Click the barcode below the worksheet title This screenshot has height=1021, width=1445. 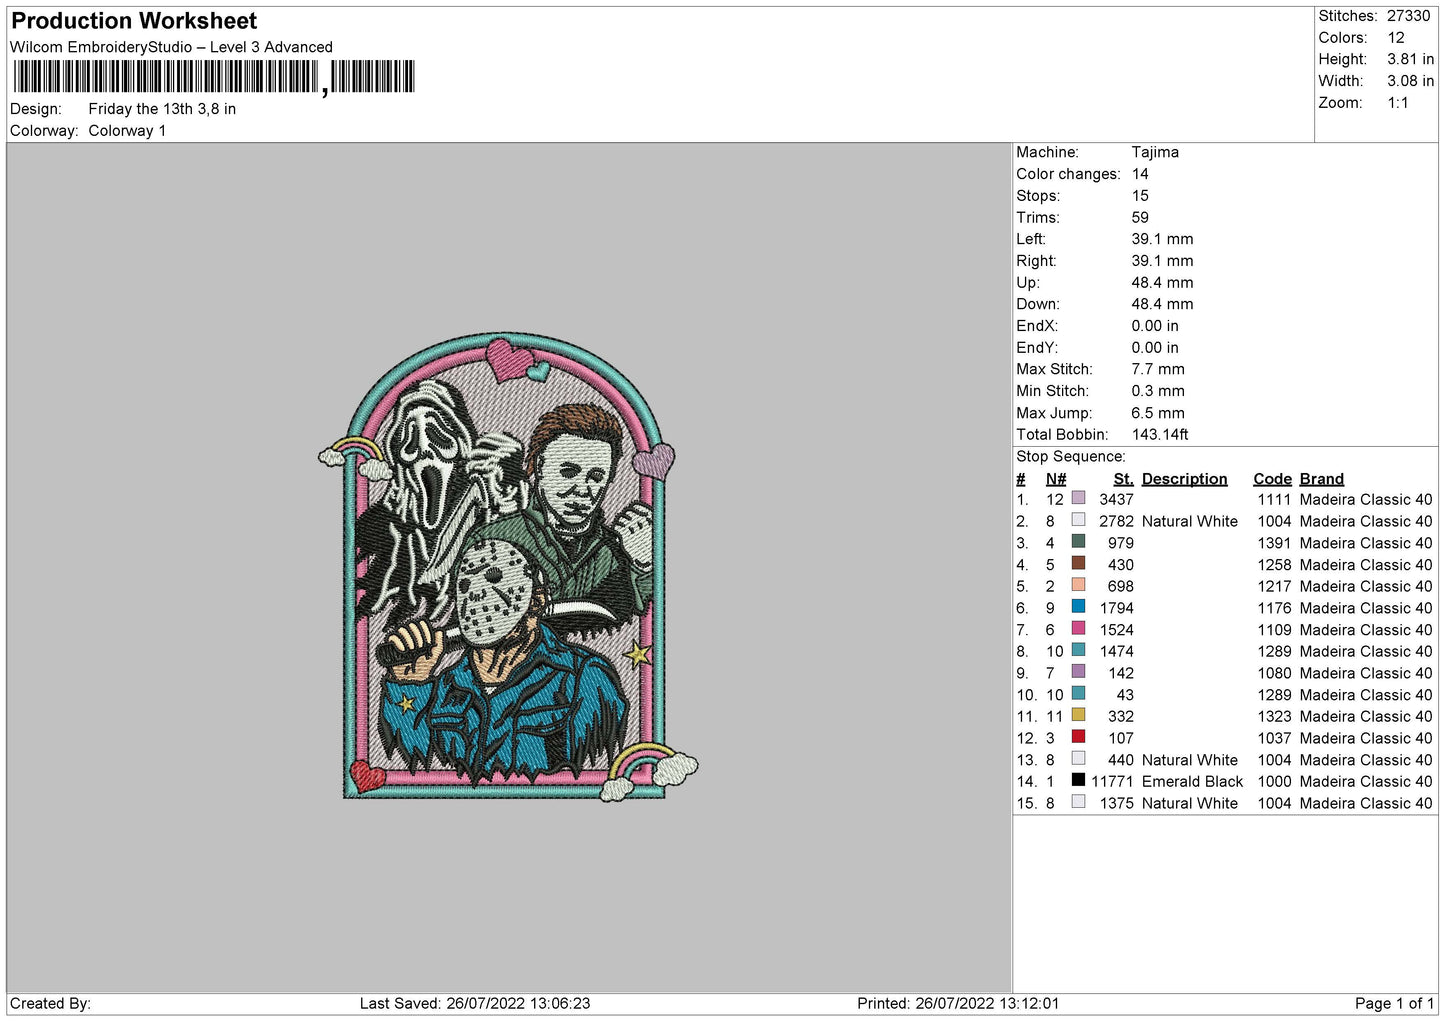tap(214, 77)
